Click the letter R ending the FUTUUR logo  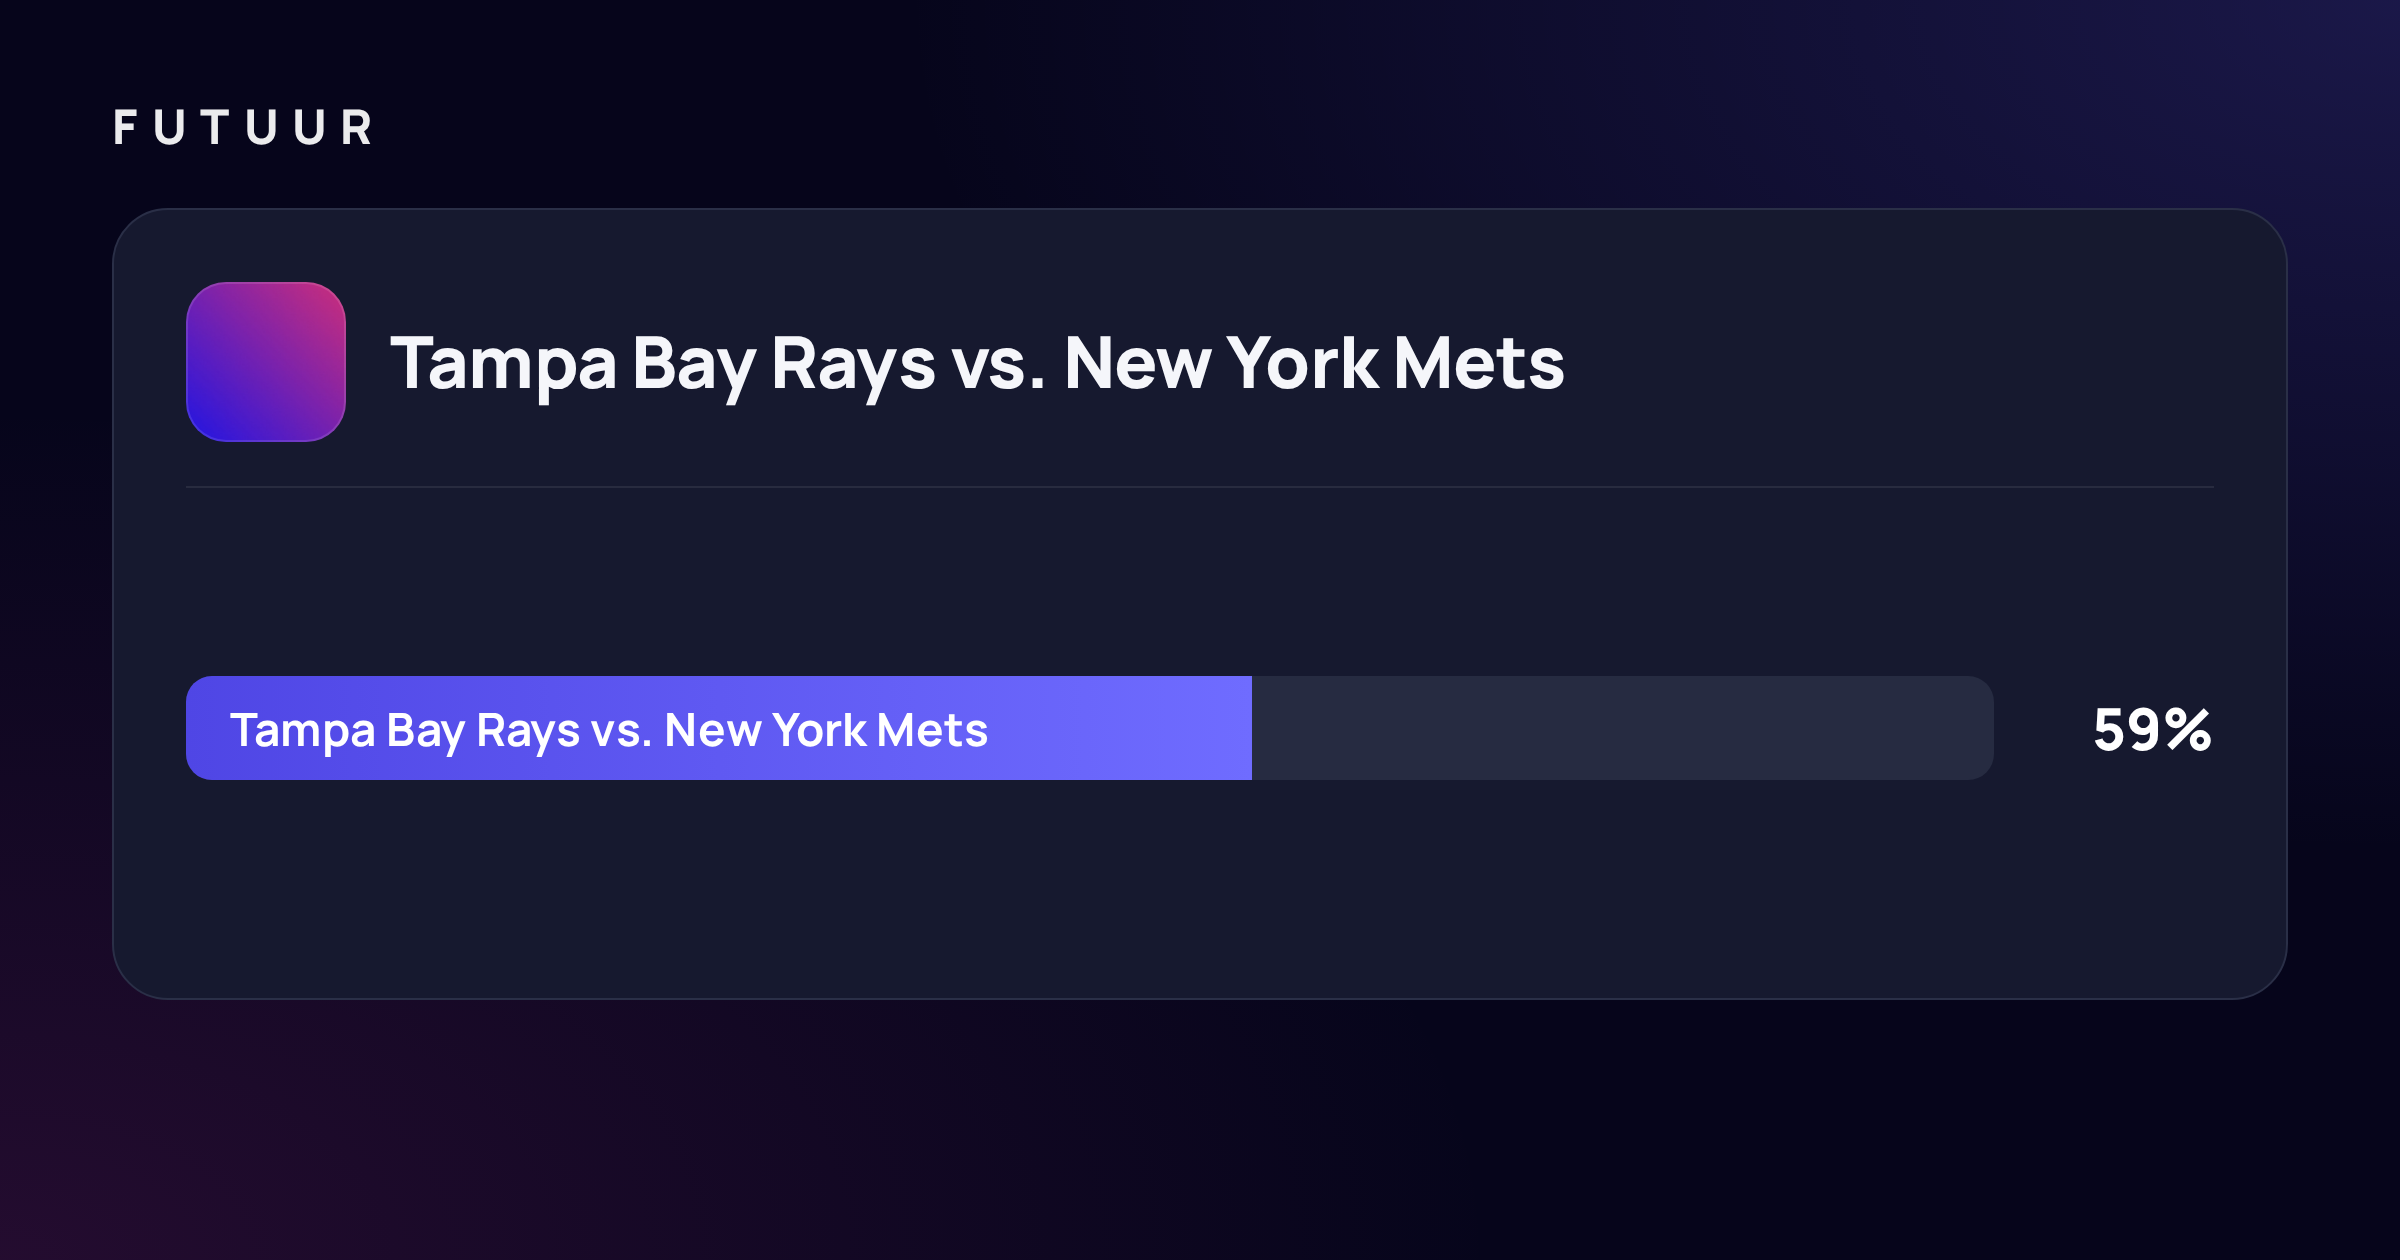(357, 128)
